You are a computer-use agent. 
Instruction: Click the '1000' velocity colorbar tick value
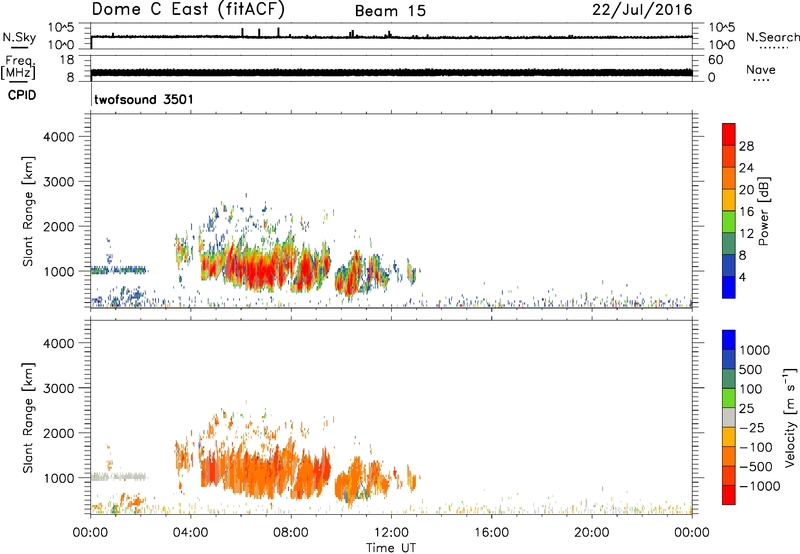[755, 350]
